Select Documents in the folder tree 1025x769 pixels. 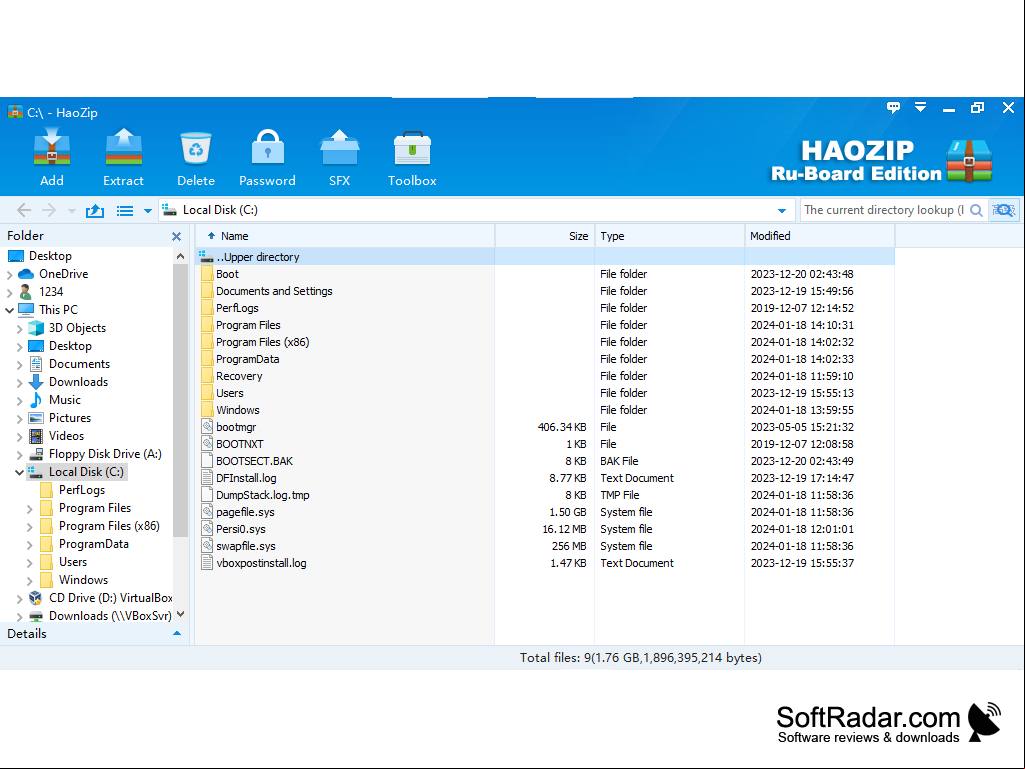(79, 364)
